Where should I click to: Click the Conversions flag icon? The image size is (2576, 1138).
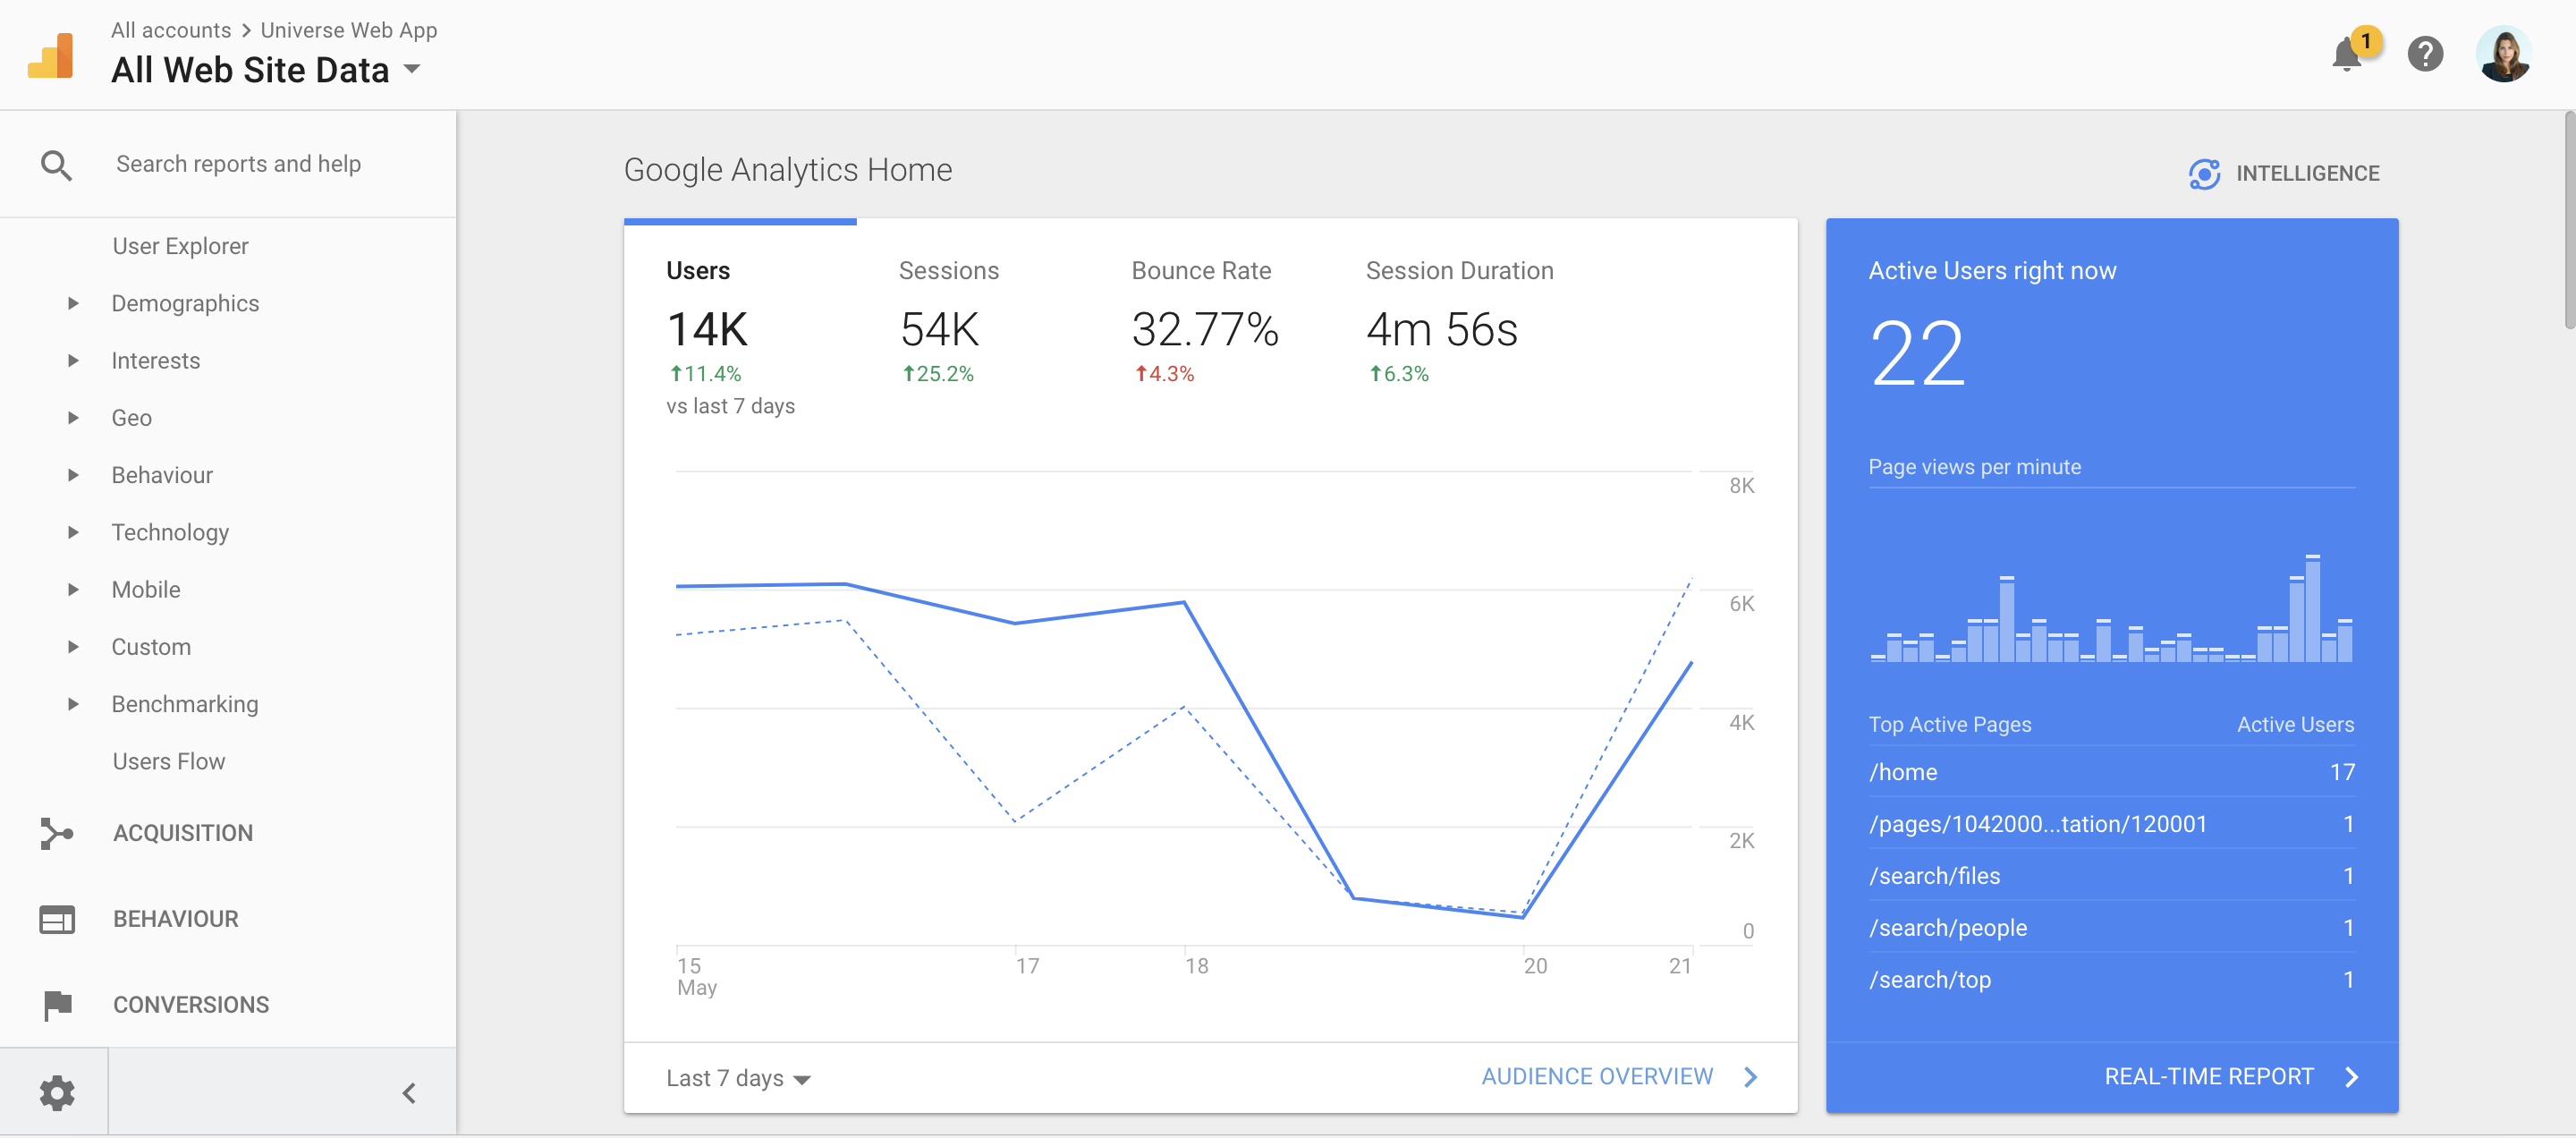(56, 1005)
